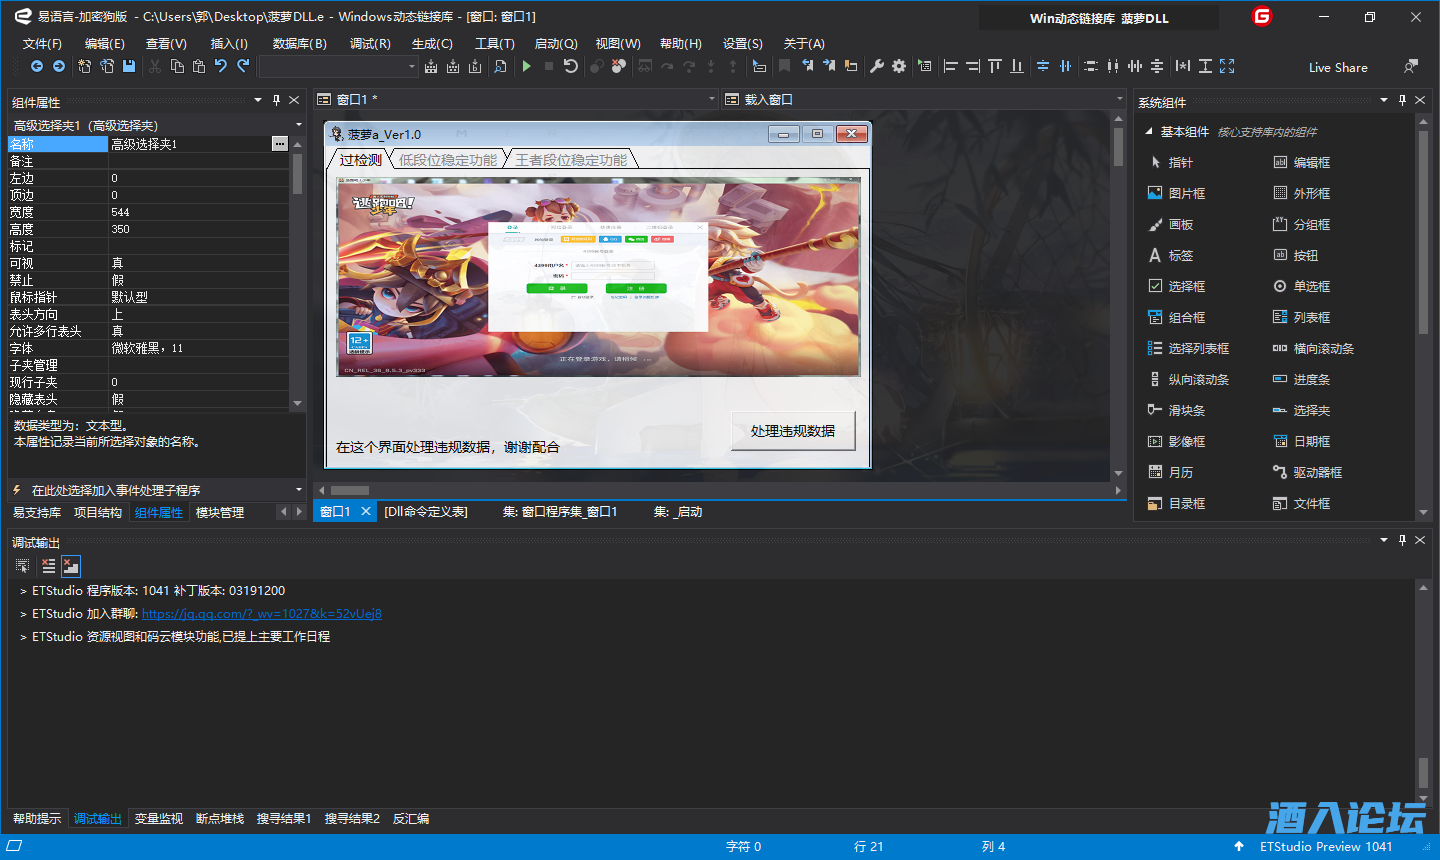Select the 编辑框 edit box component
Screen dimensions: 1440x860
(x=1302, y=162)
